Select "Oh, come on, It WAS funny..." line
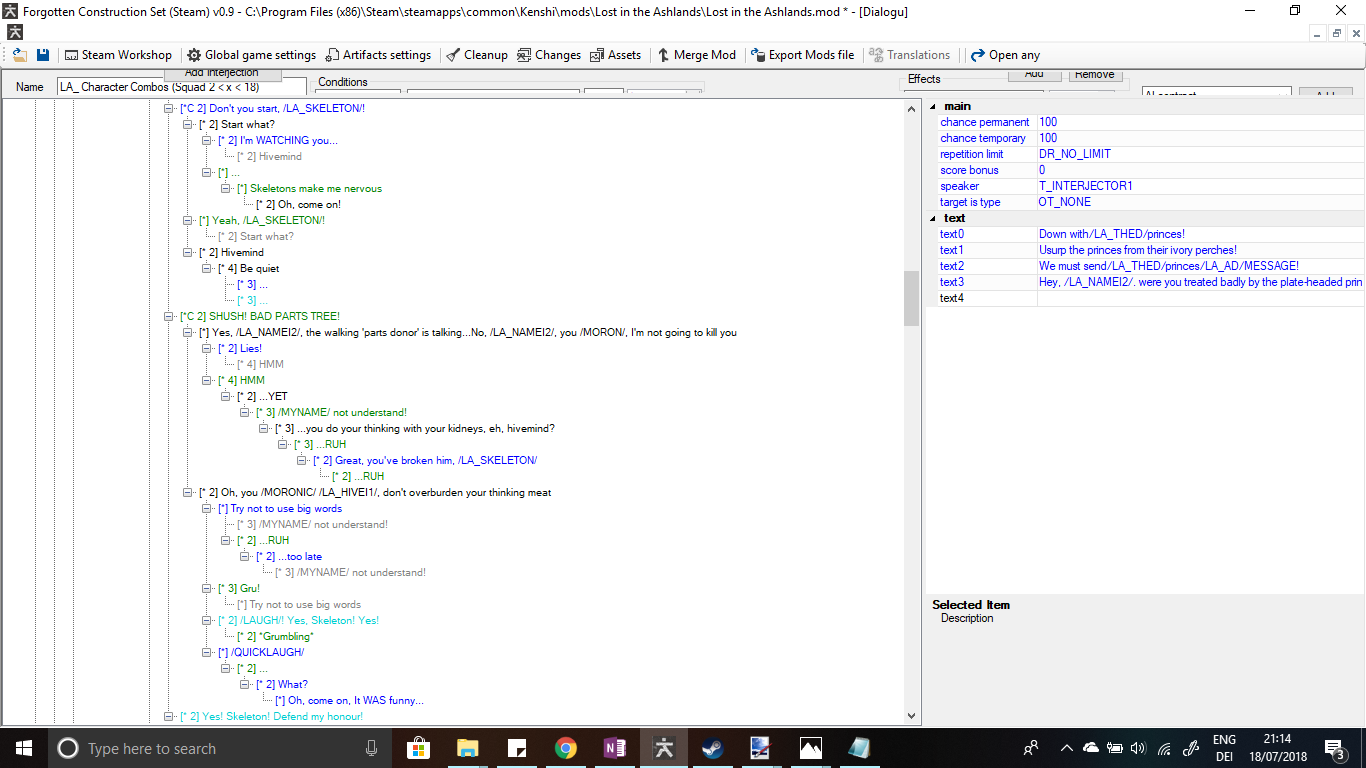This screenshot has width=1366, height=768. click(x=349, y=700)
